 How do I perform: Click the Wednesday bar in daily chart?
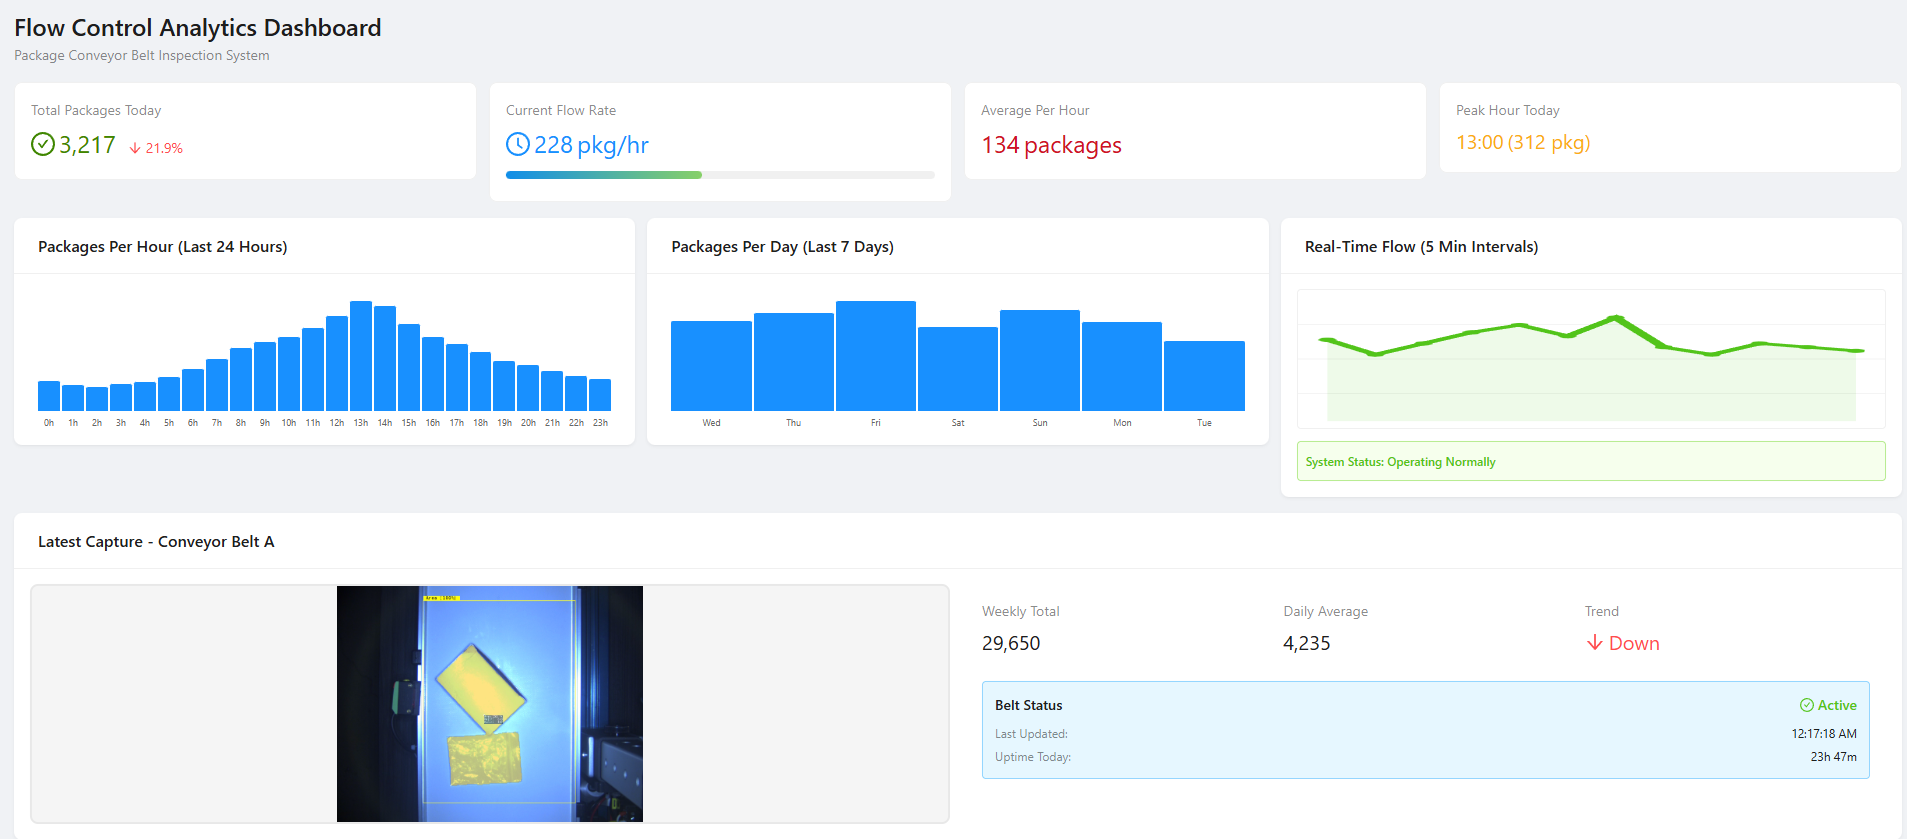[711, 366]
